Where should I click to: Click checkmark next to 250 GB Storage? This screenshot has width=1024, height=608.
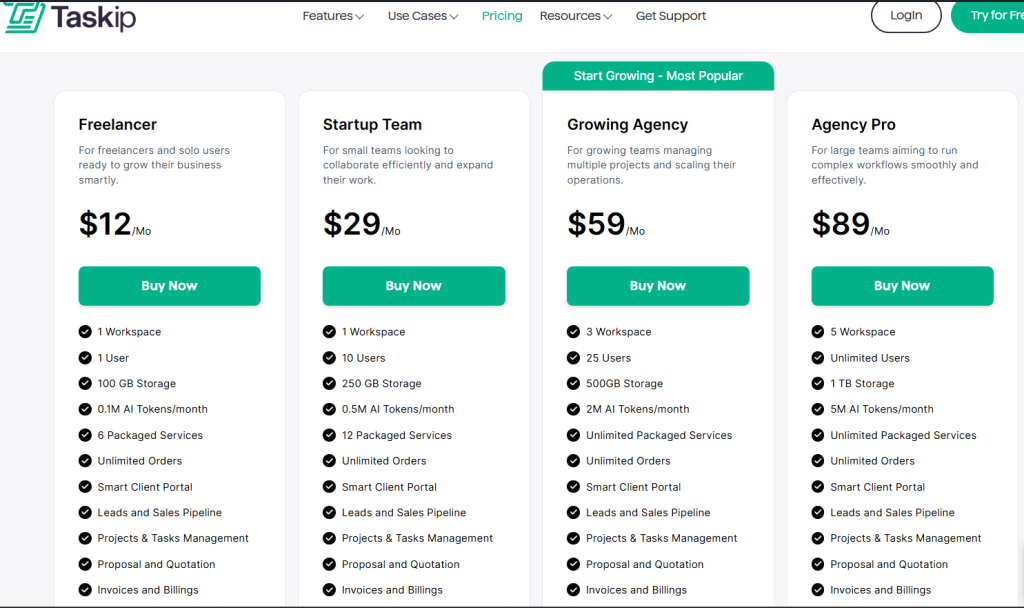[x=329, y=383]
